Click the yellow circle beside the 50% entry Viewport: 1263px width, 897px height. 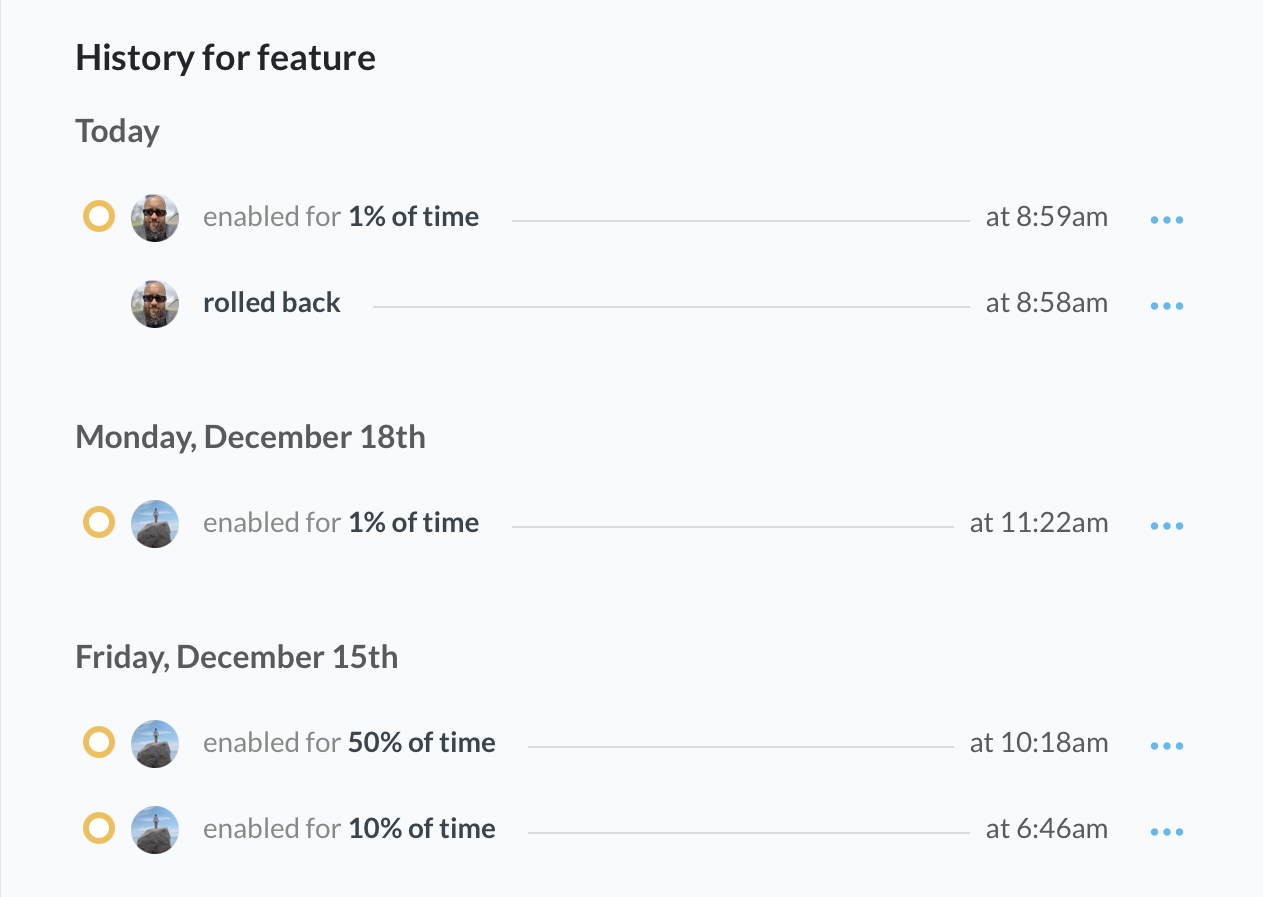click(98, 742)
